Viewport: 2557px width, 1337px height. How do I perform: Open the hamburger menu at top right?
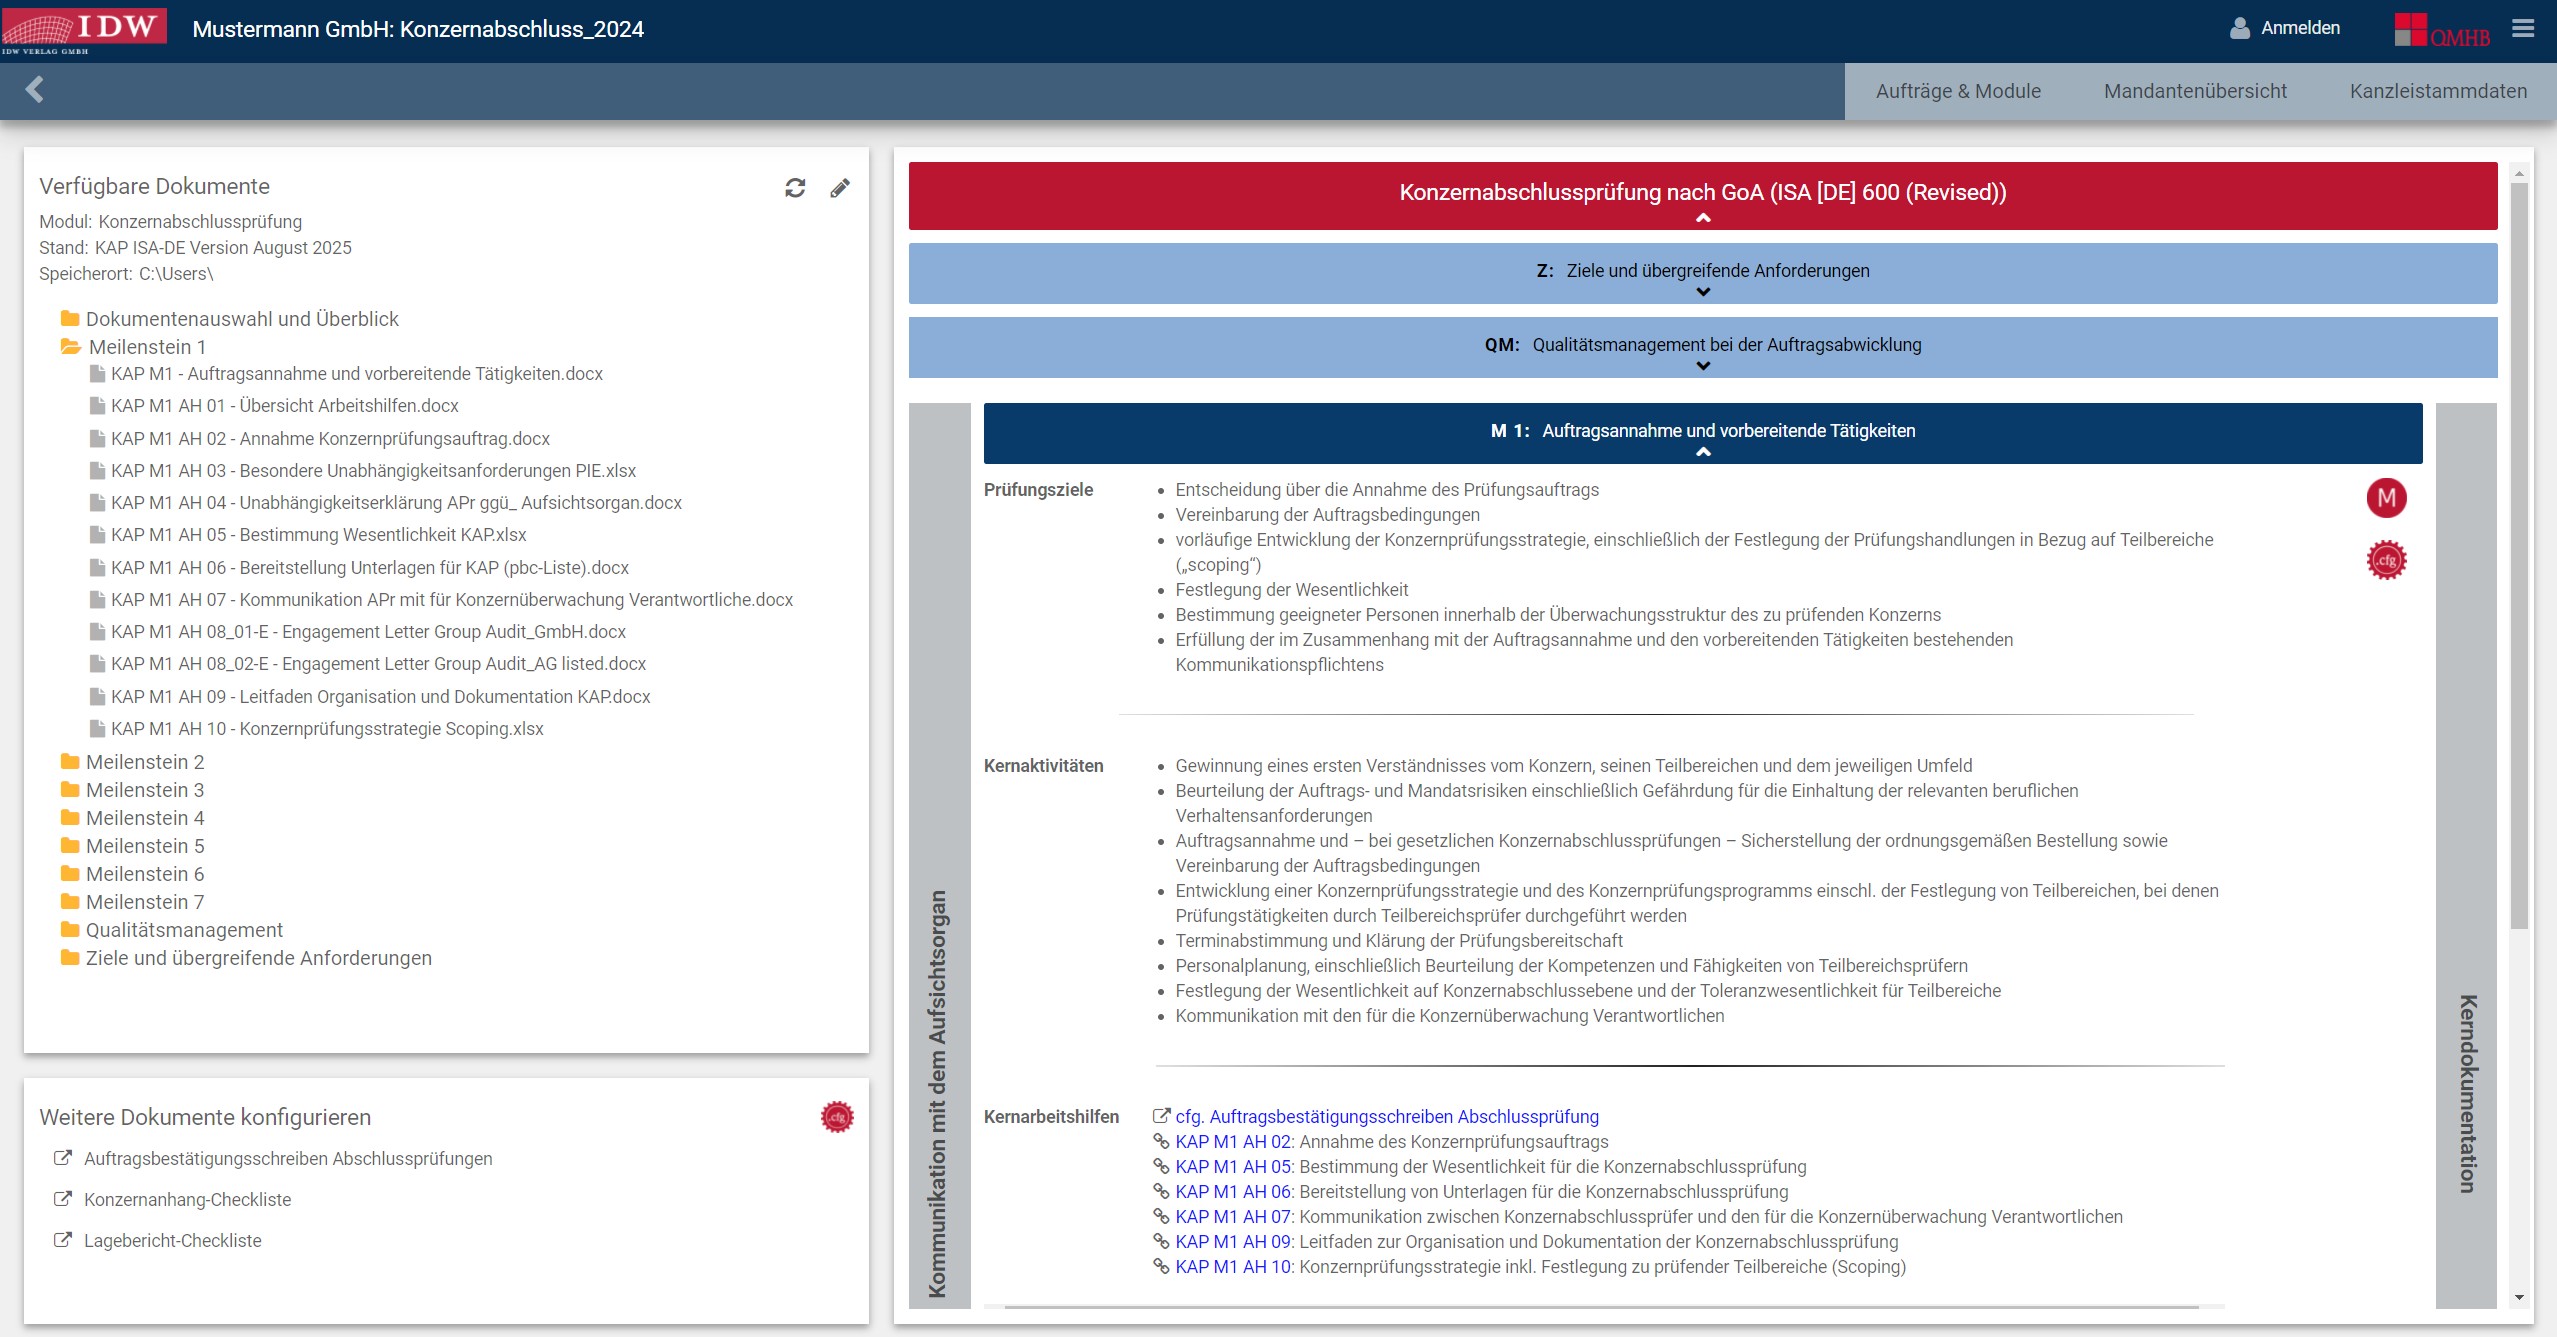(x=2523, y=28)
